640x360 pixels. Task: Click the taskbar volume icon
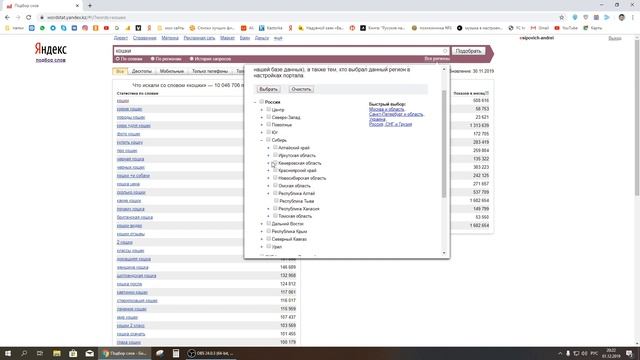(x=584, y=353)
